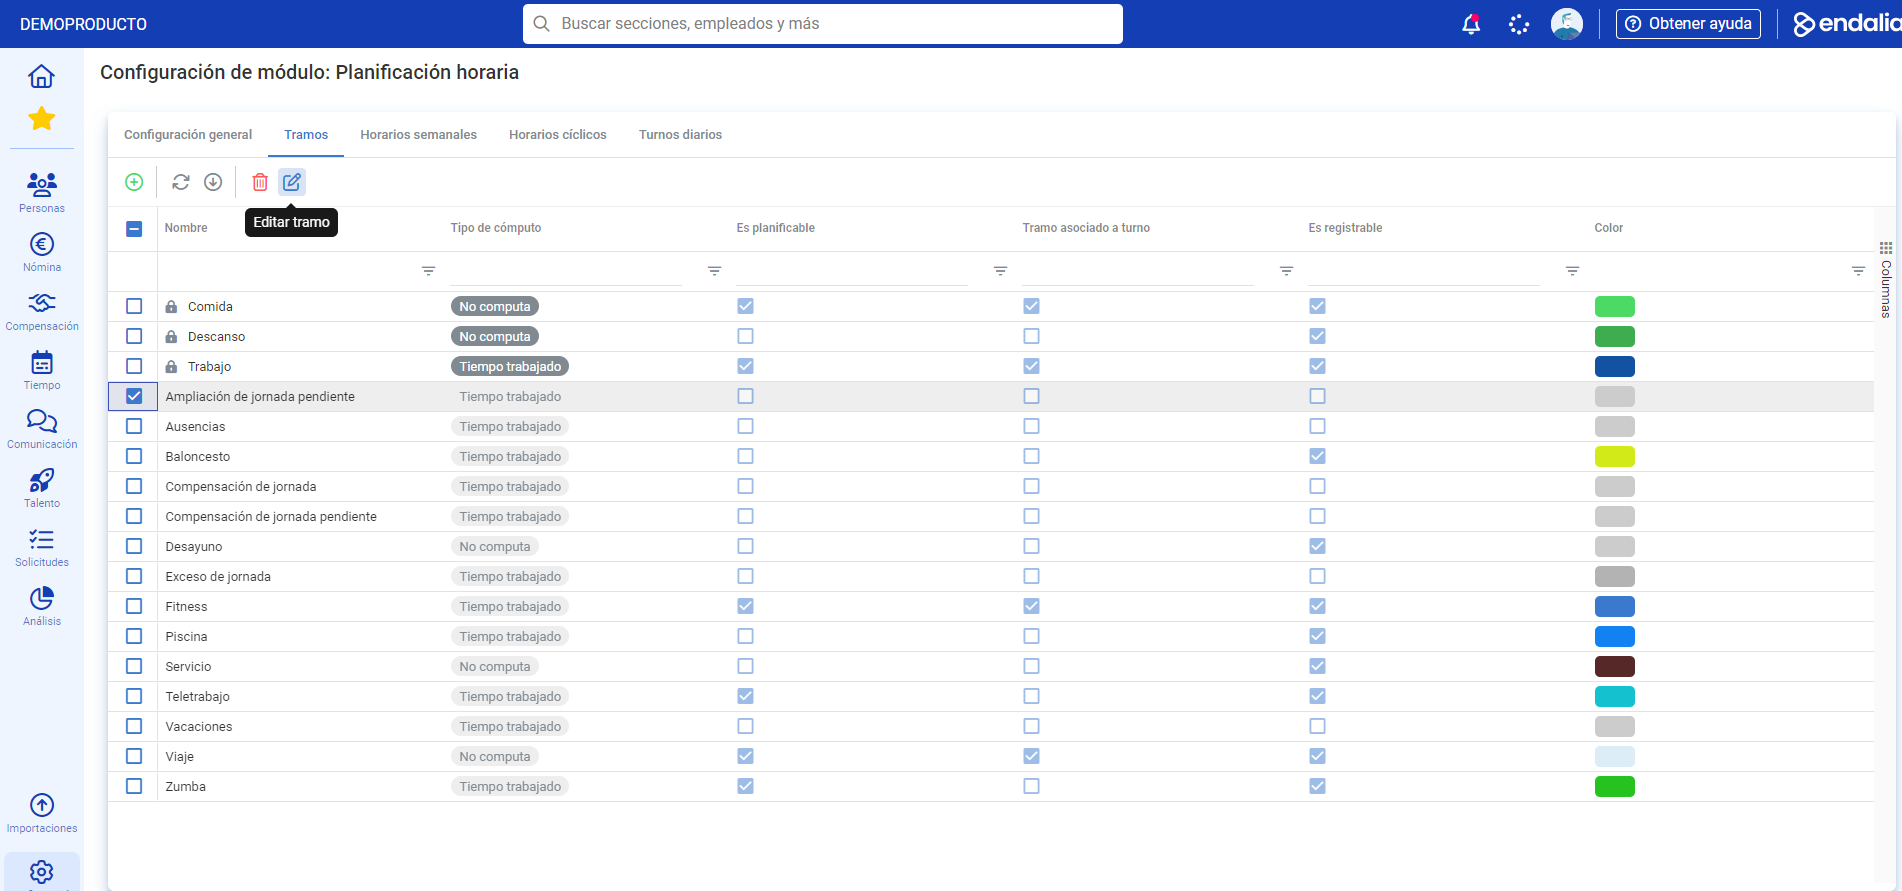
Task: Select the Baloncesto row checkbox
Action: [x=134, y=456]
